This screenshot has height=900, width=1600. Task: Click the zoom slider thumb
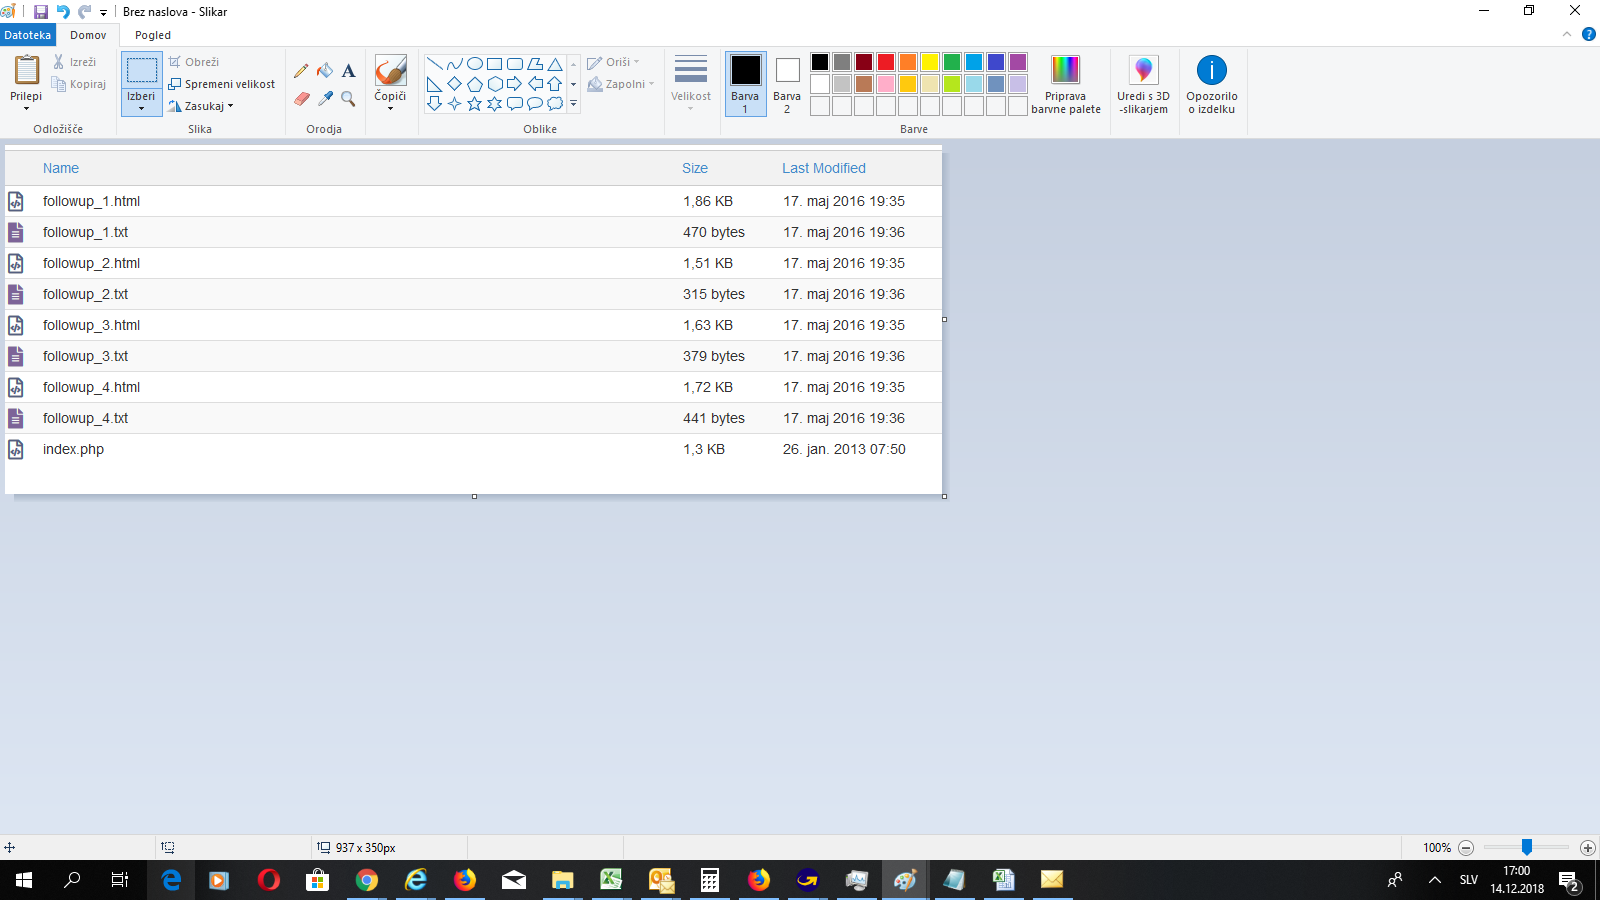click(x=1527, y=848)
